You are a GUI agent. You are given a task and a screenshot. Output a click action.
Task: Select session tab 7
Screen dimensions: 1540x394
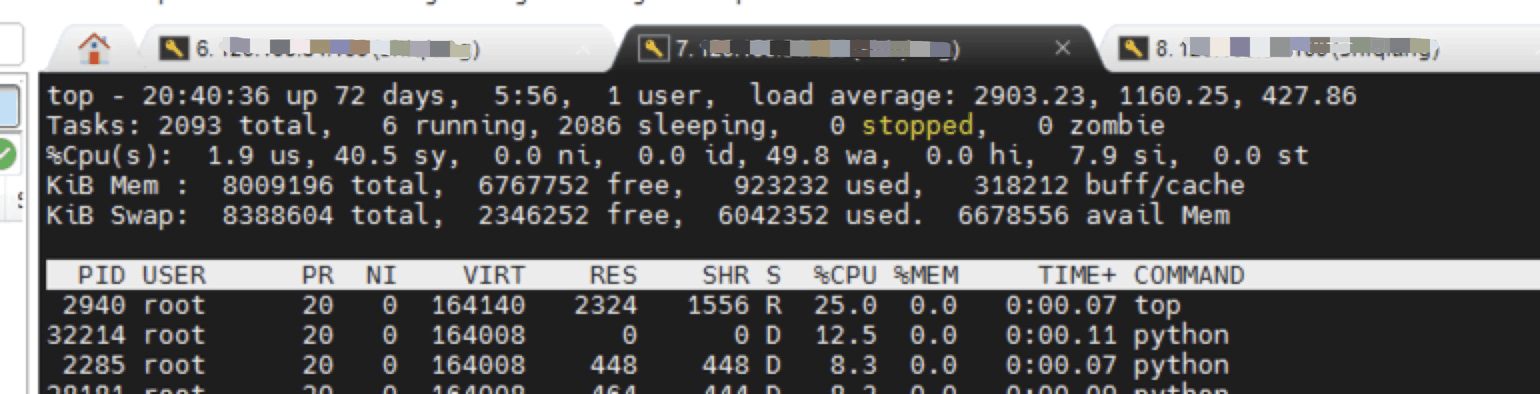click(858, 48)
